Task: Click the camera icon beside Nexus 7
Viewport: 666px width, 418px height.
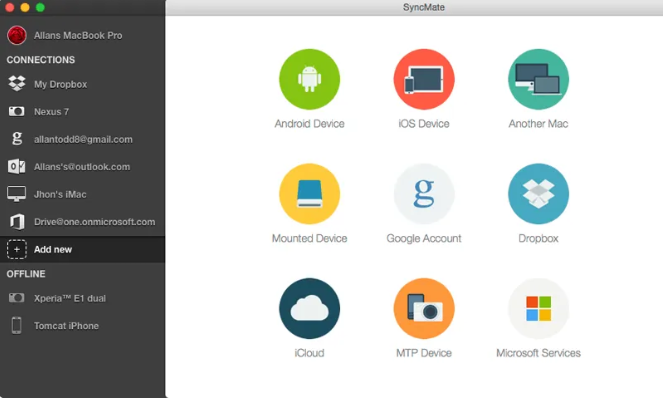Action: pos(17,111)
